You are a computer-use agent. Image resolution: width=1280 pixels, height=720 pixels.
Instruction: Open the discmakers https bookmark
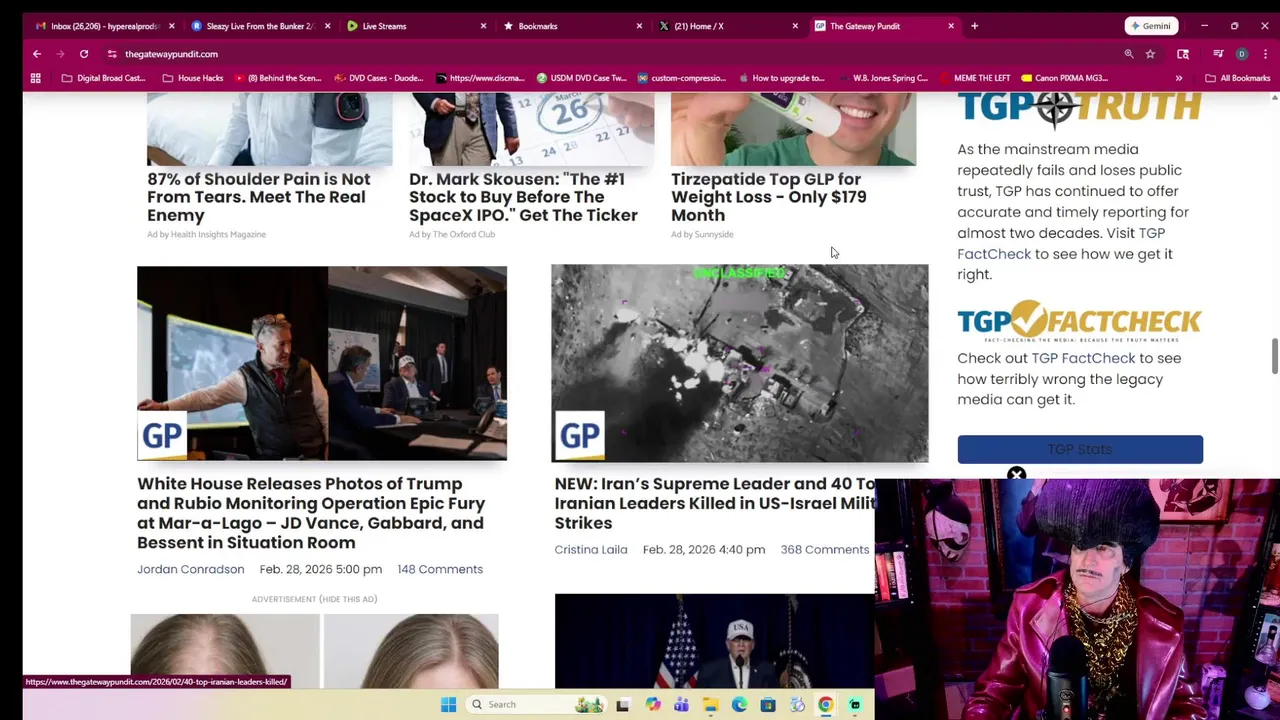[x=480, y=78]
